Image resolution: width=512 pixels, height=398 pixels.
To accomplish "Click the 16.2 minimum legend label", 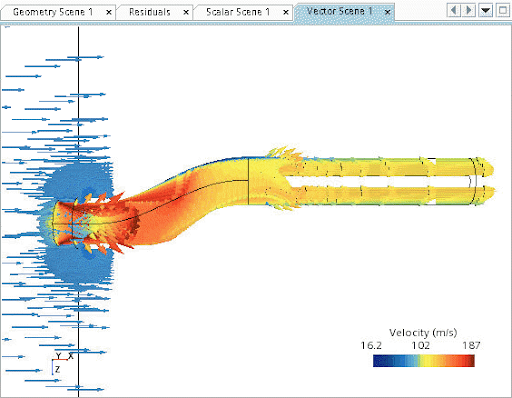I will 371,345.
